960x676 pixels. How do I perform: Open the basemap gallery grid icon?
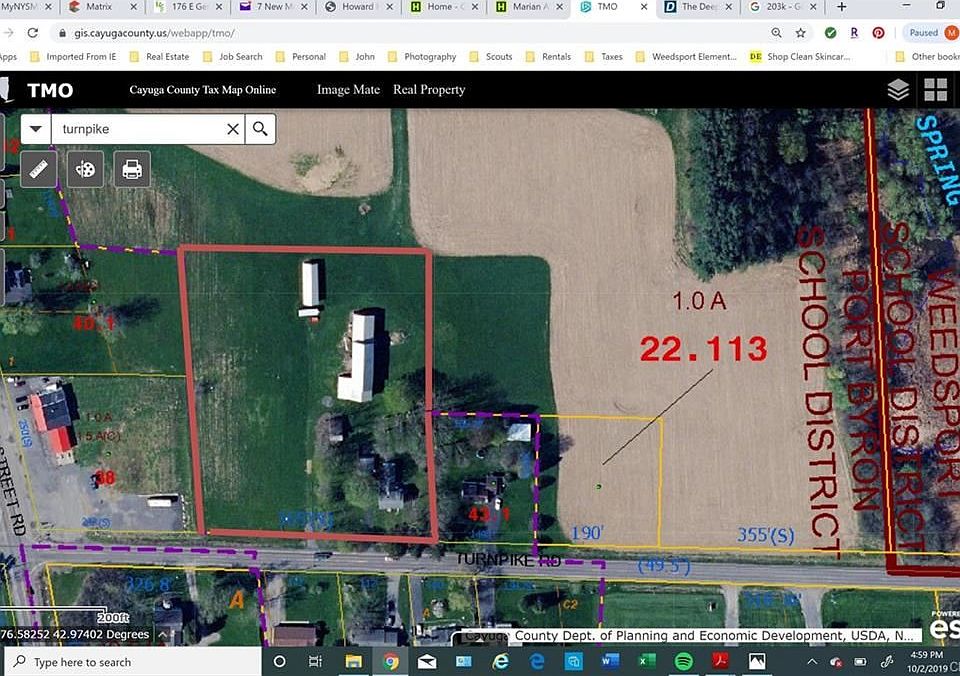coord(936,90)
